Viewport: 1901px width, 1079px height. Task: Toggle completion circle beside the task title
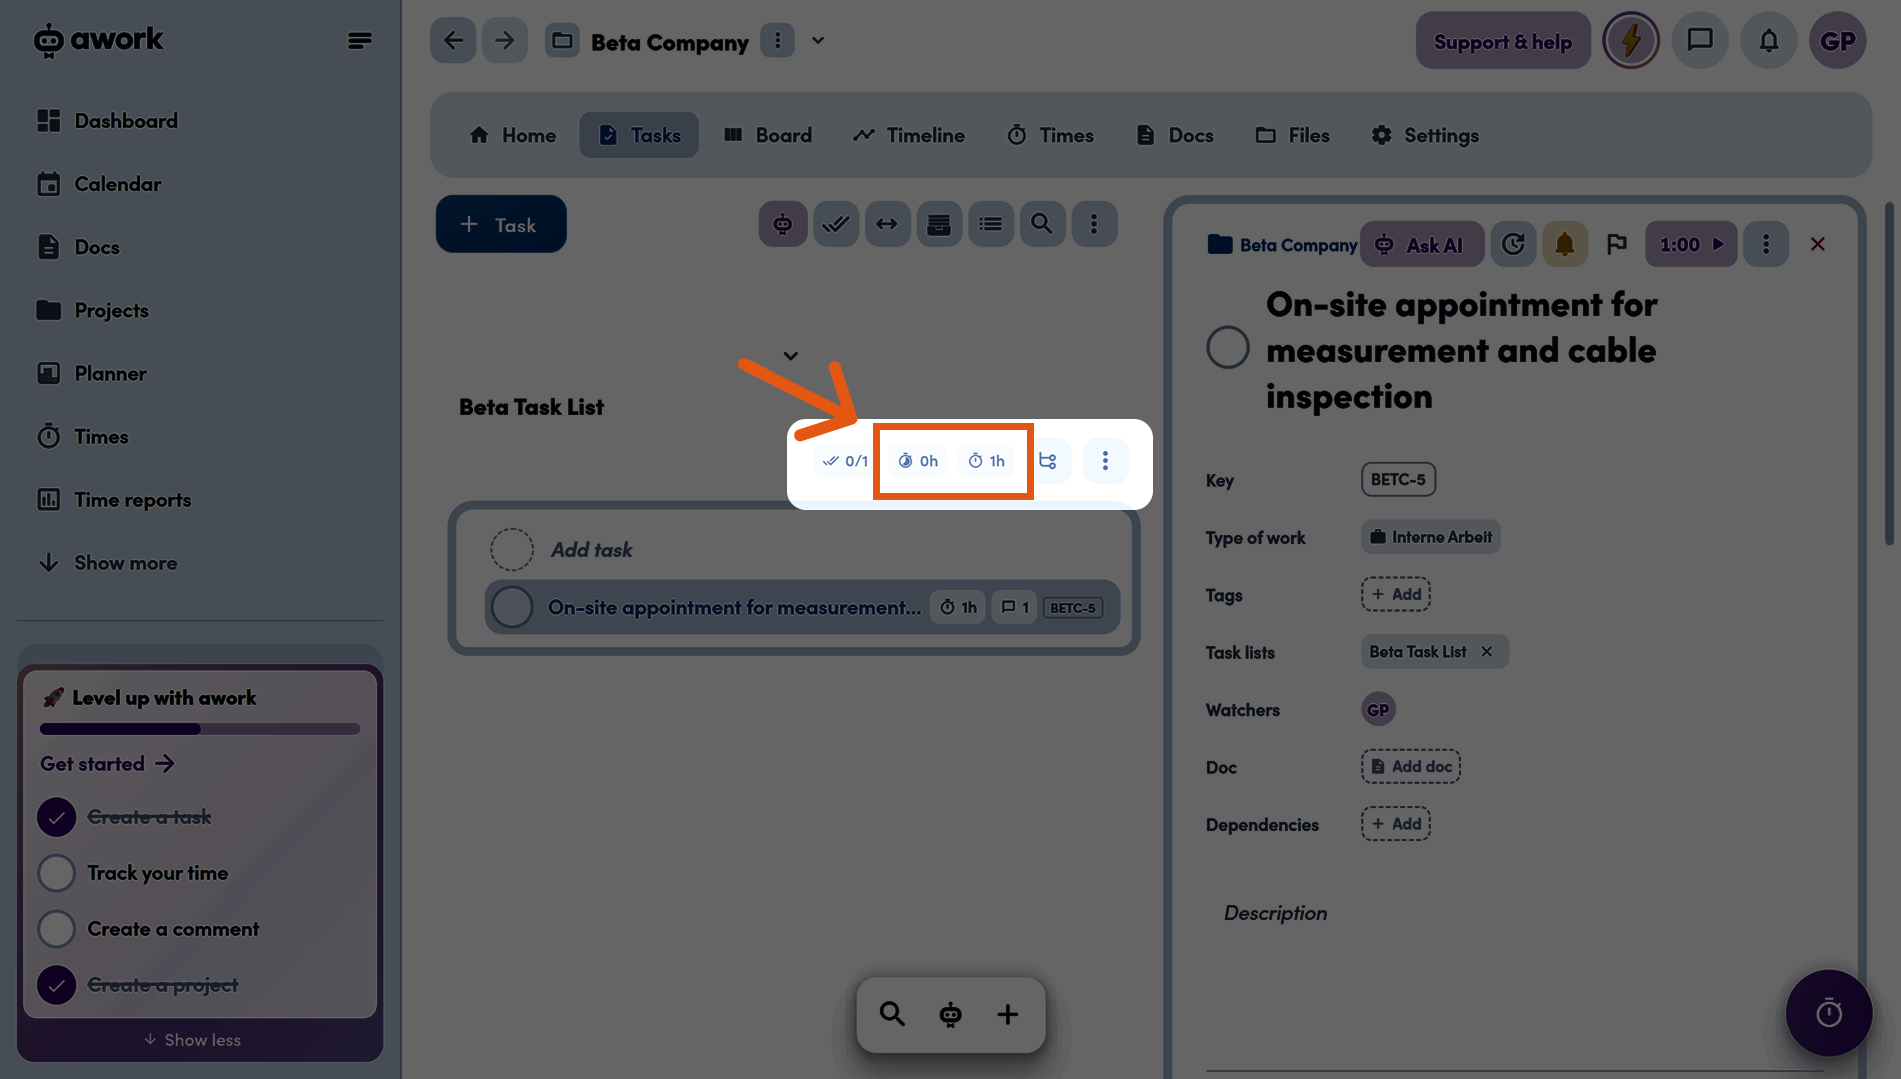pyautogui.click(x=1227, y=348)
